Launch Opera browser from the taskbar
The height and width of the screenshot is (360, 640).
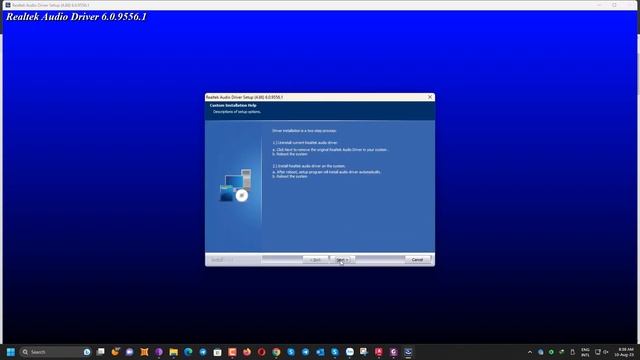[x=262, y=352]
